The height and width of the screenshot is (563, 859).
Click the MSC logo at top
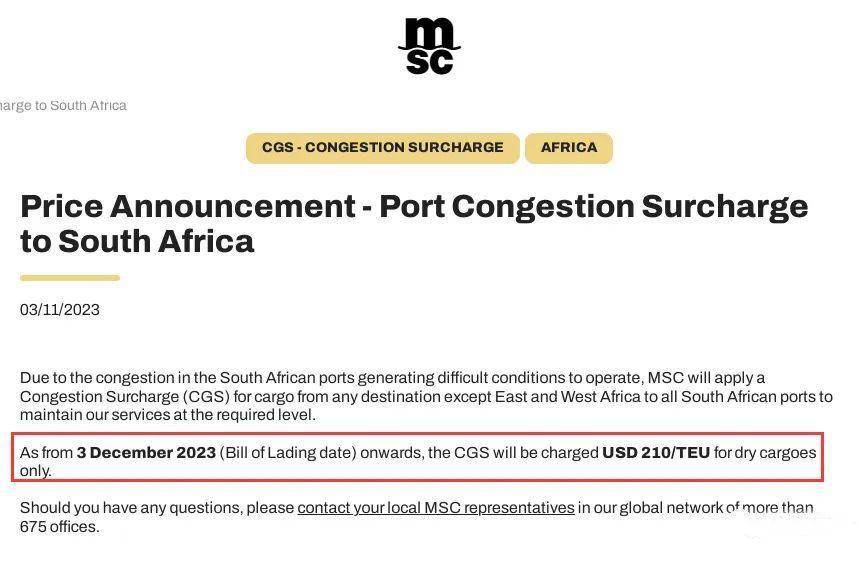point(429,46)
